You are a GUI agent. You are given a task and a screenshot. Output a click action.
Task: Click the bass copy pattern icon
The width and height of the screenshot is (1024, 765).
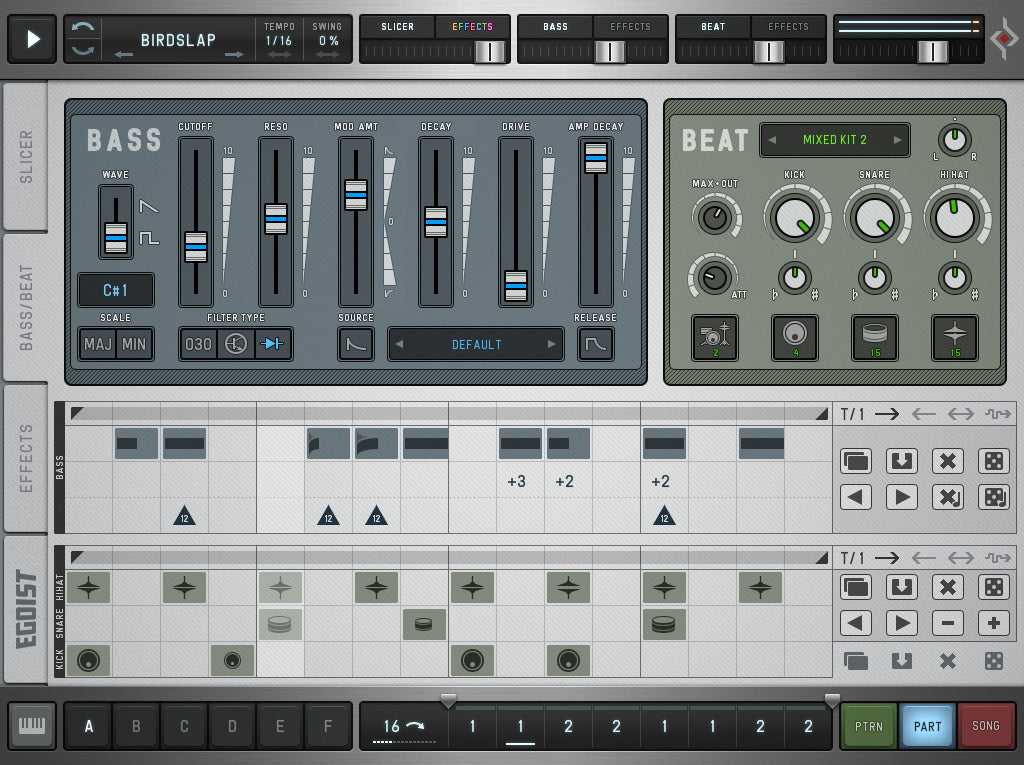click(855, 461)
